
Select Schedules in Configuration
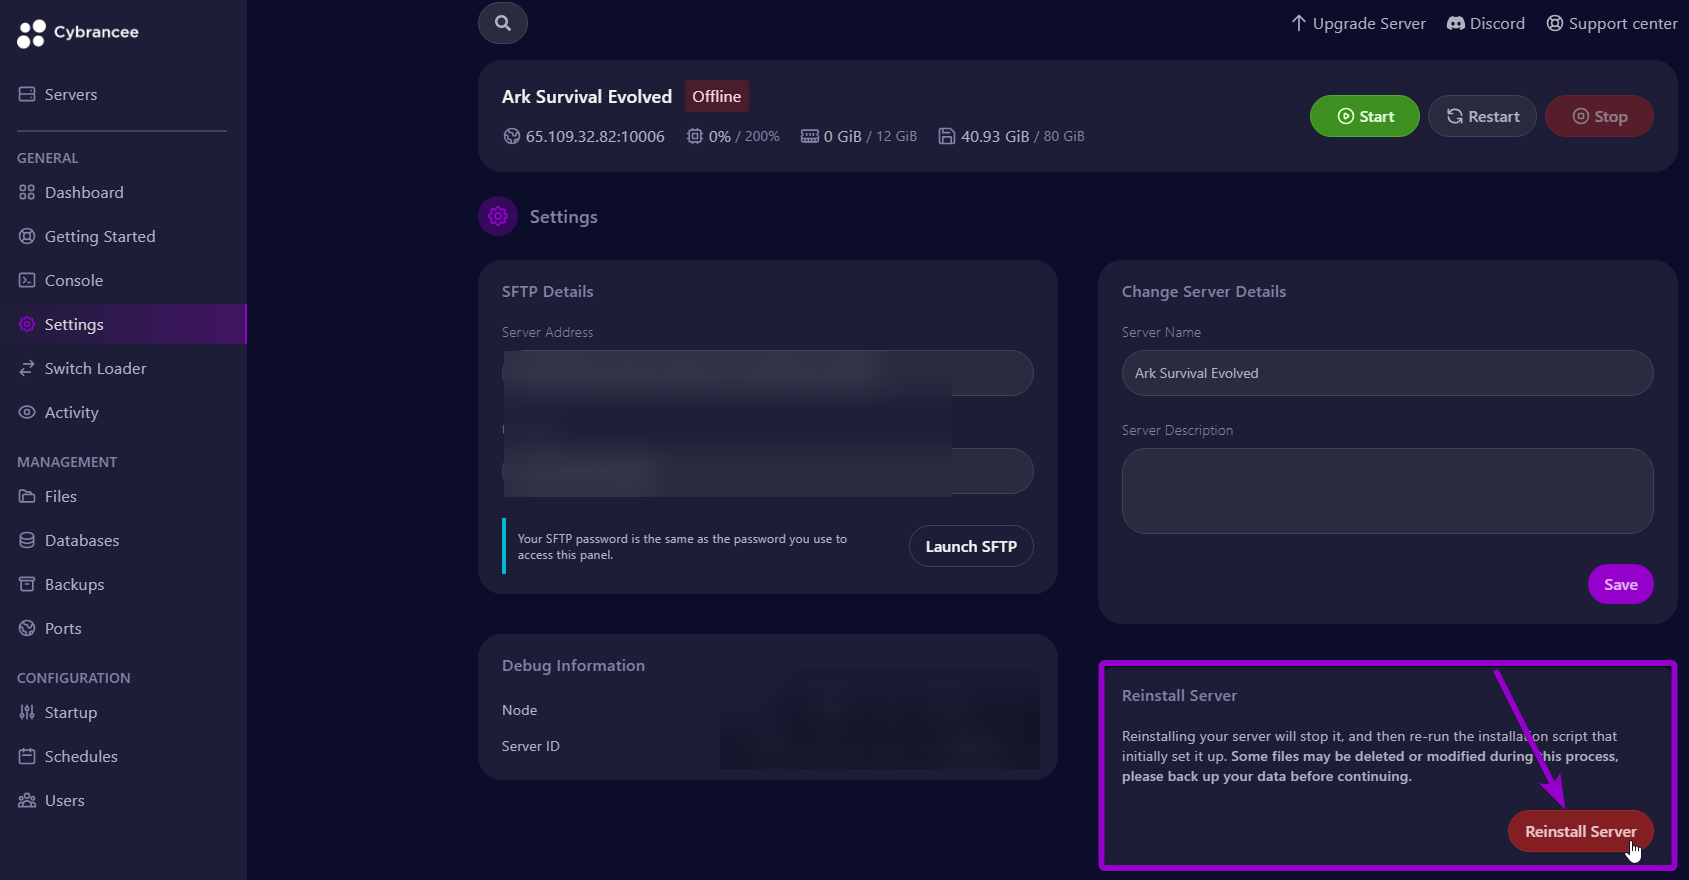81,756
